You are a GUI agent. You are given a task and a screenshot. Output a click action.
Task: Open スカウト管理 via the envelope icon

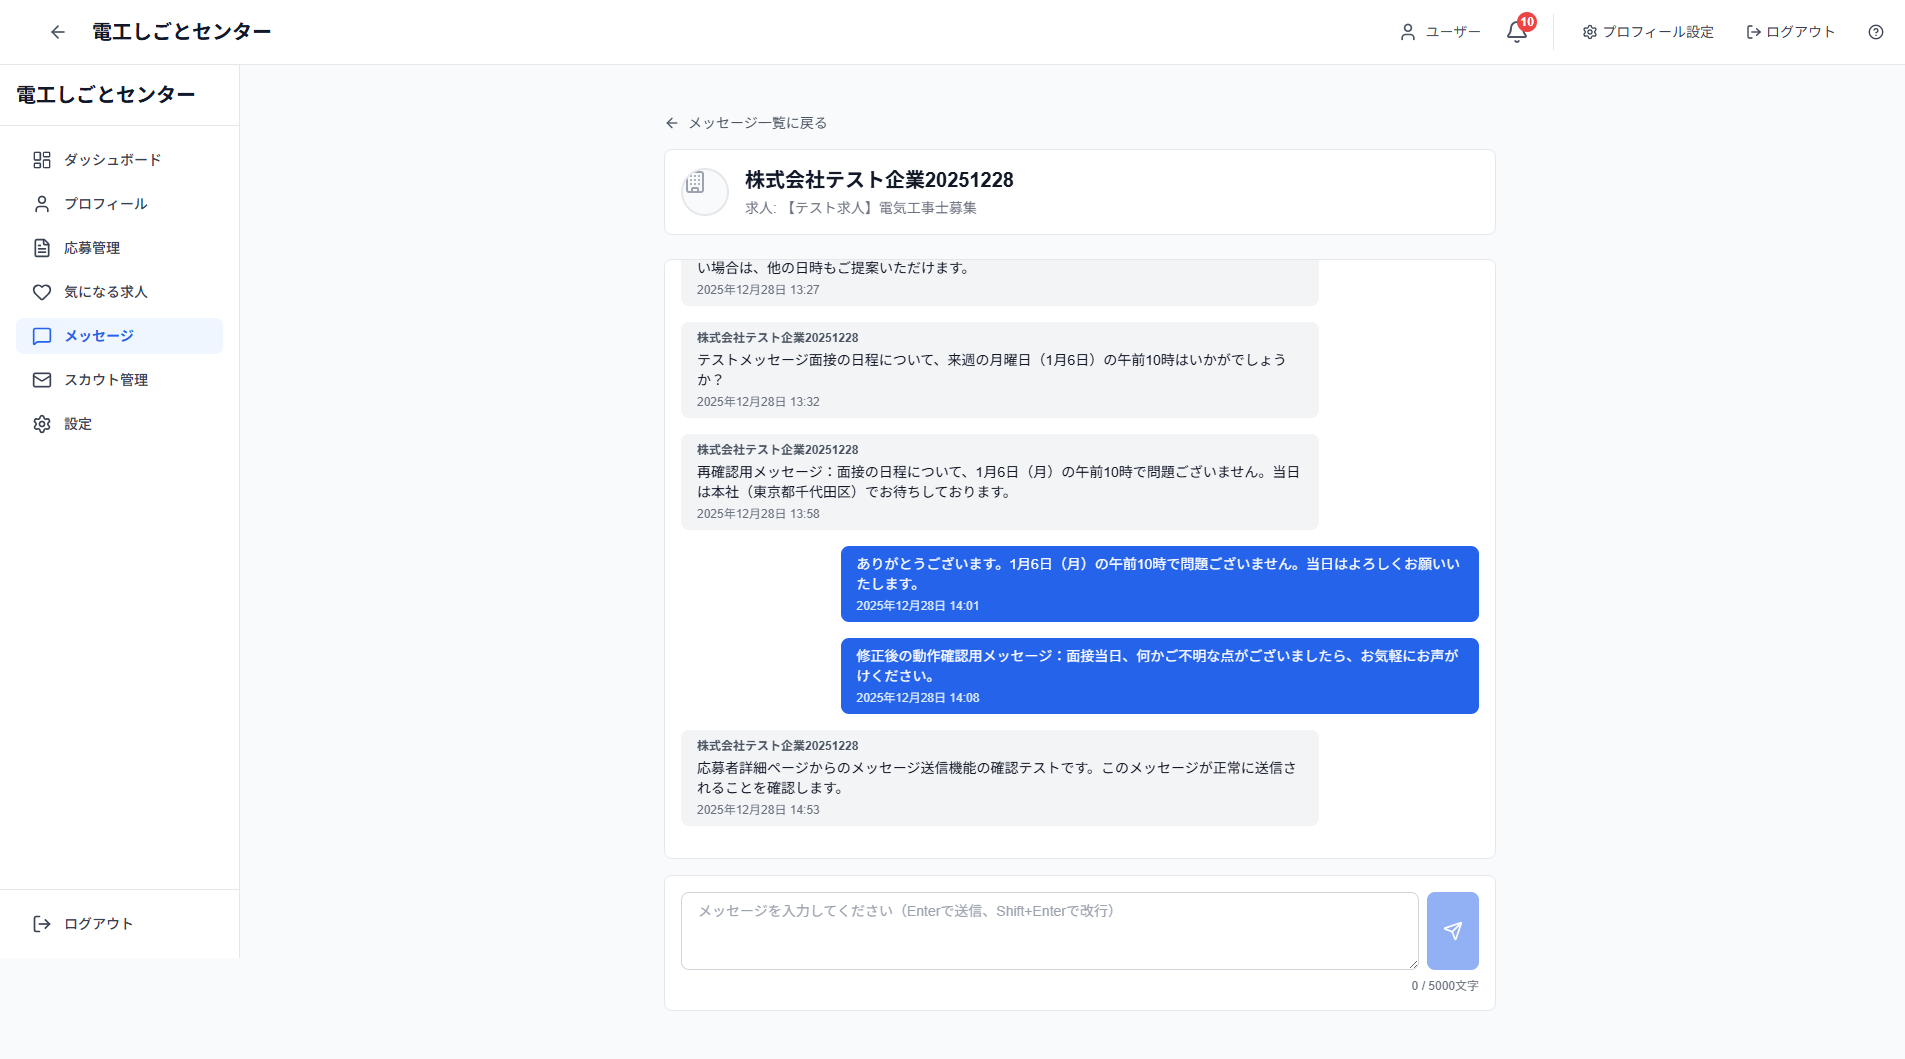coord(41,380)
